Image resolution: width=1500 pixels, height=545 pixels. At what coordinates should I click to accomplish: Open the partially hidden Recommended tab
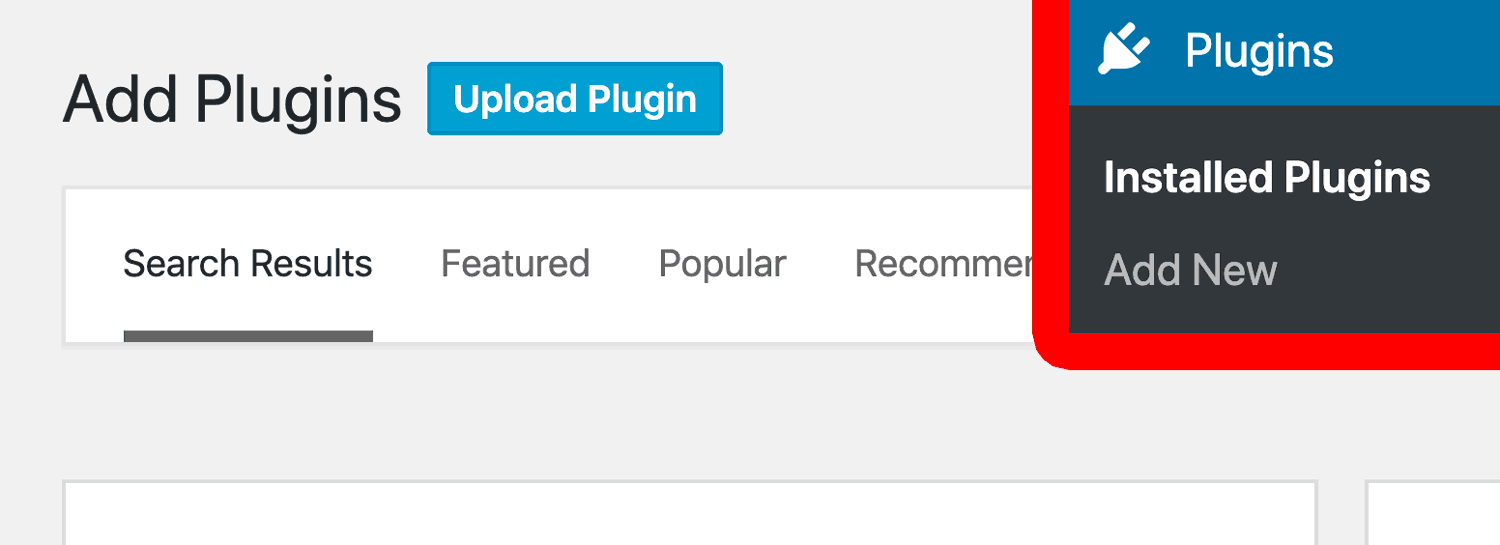[x=942, y=264]
